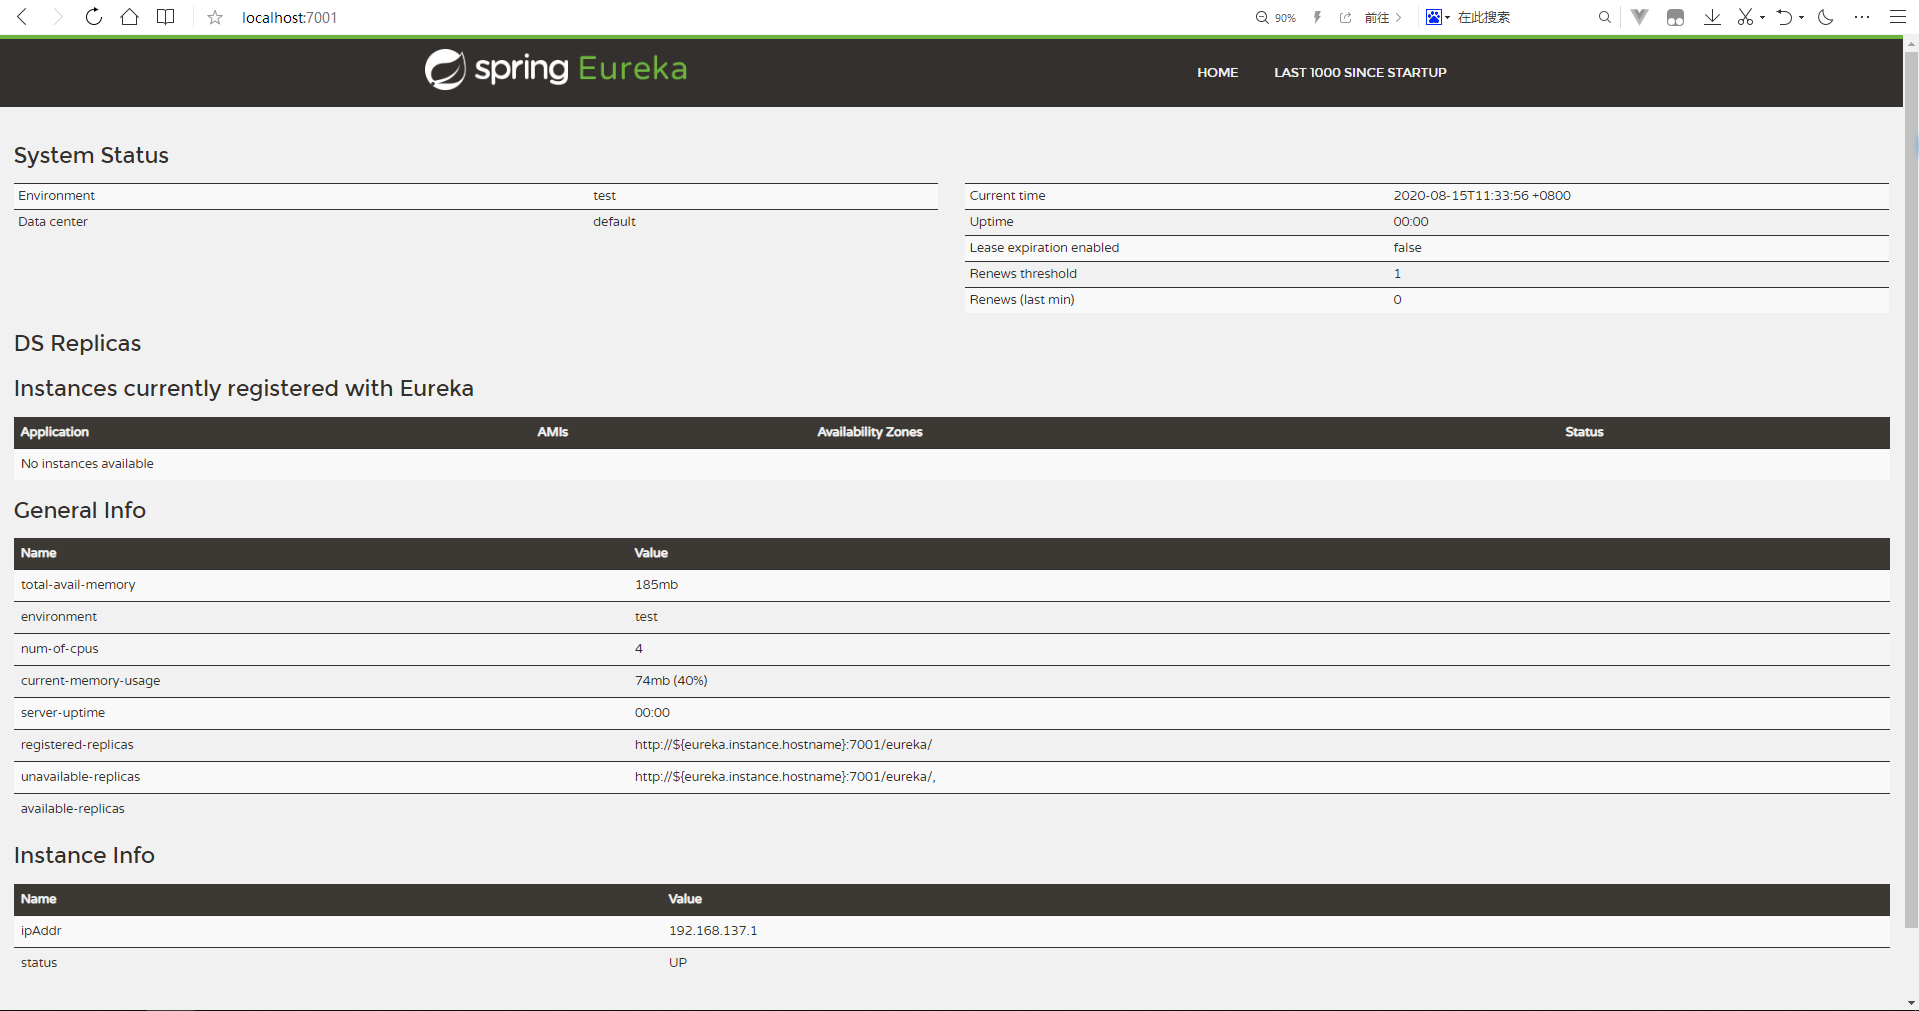Open the downloads arrow icon
This screenshot has width=1919, height=1011.
pos(1712,17)
